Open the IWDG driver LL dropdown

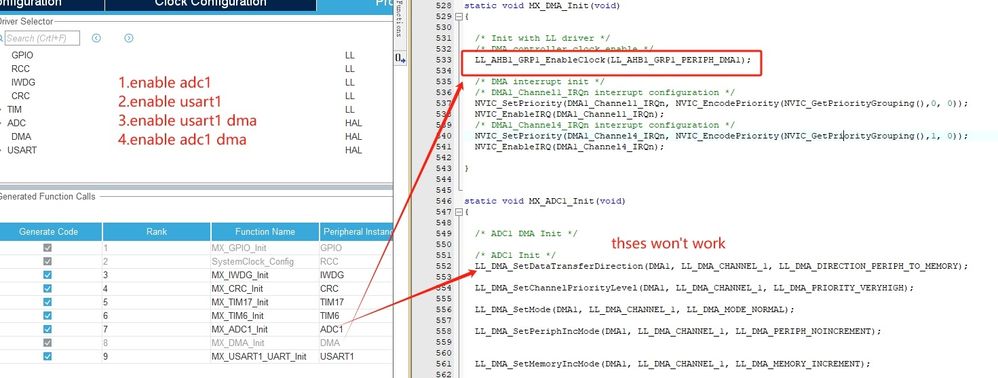[350, 82]
